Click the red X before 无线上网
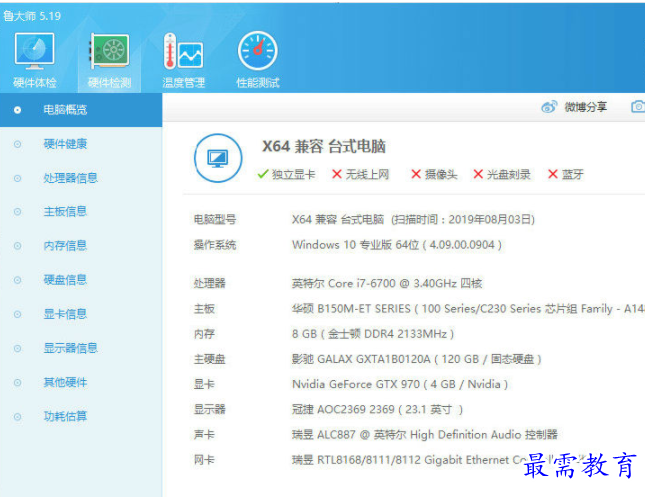Image resolution: width=645 pixels, height=497 pixels. [337, 174]
